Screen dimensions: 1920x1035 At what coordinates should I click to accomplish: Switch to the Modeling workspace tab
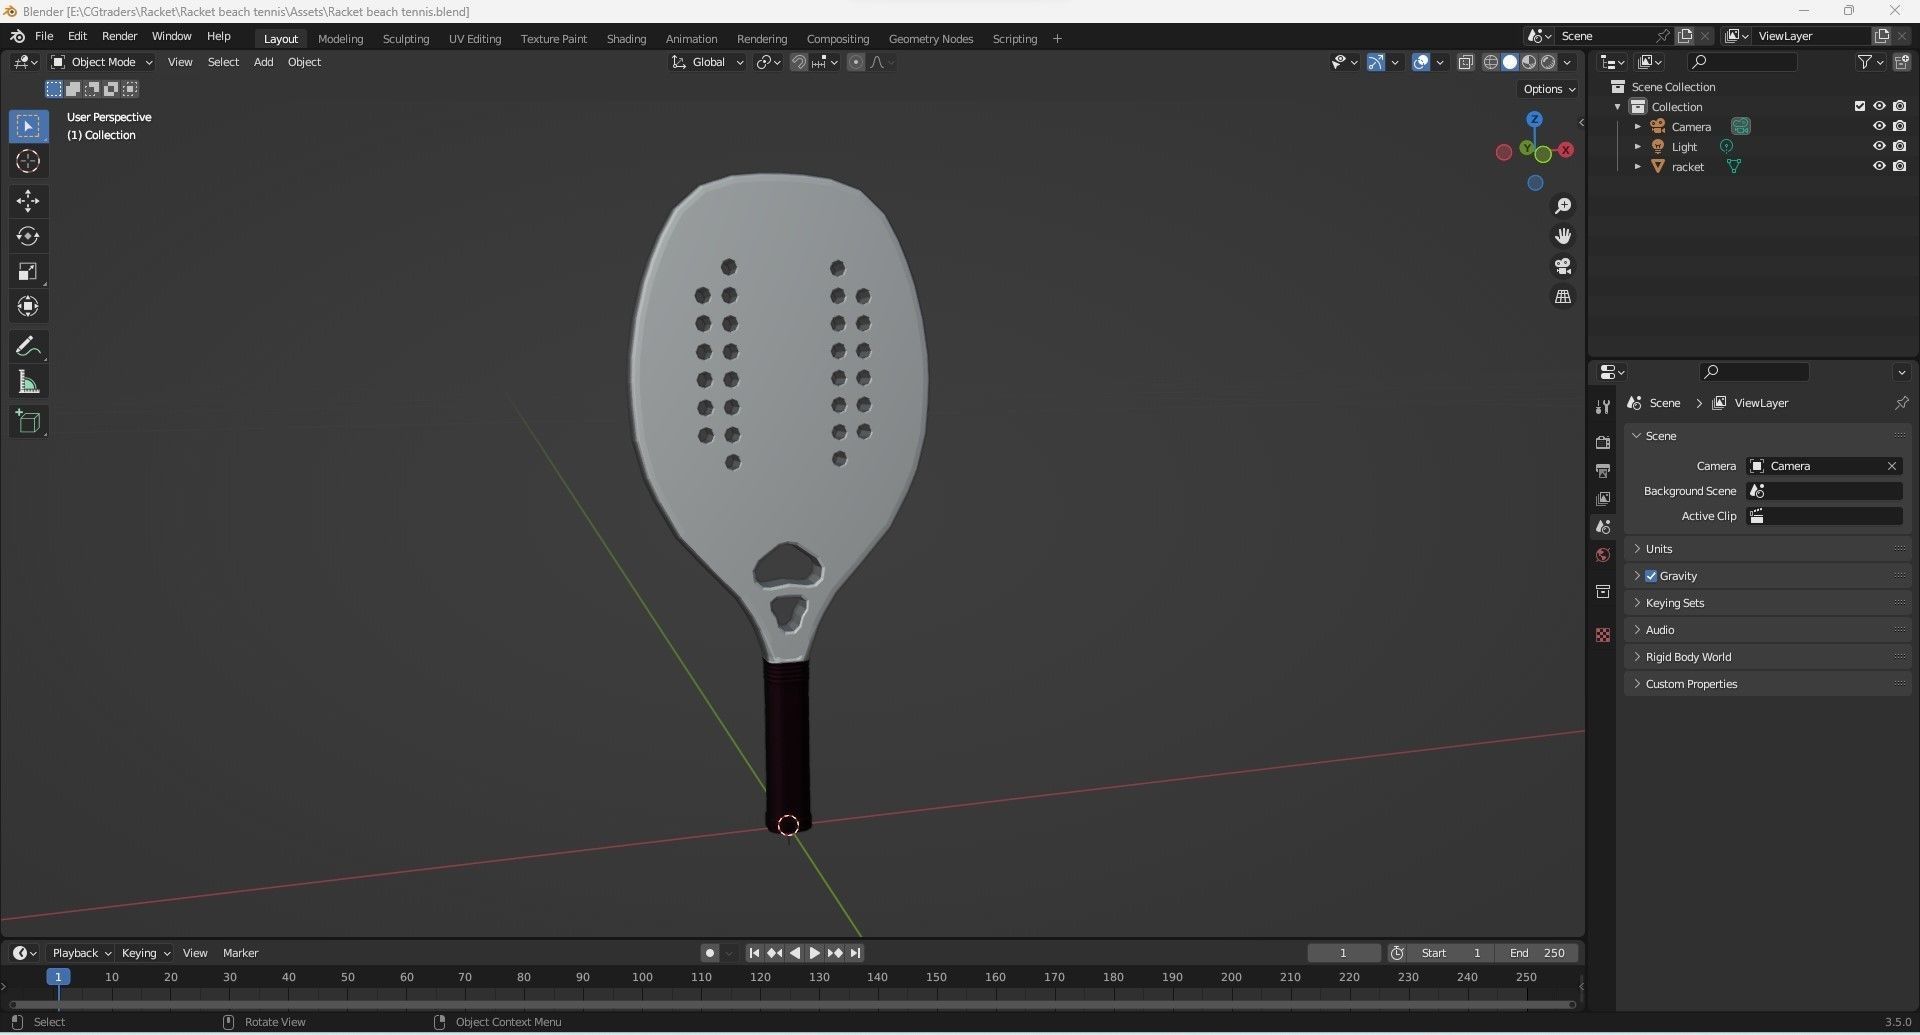point(340,39)
